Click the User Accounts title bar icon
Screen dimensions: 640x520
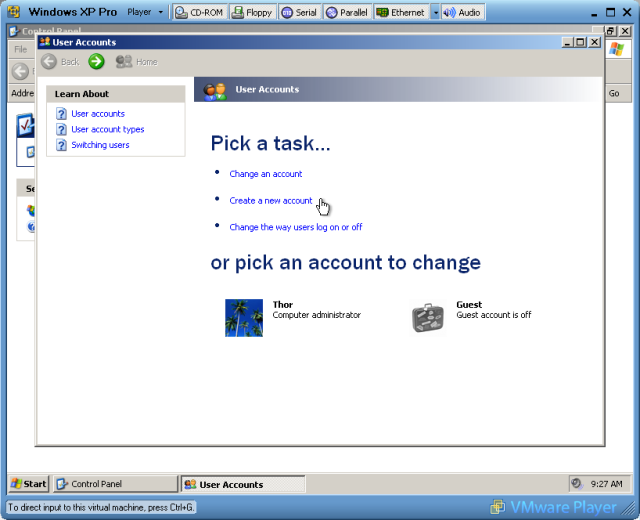[45, 42]
